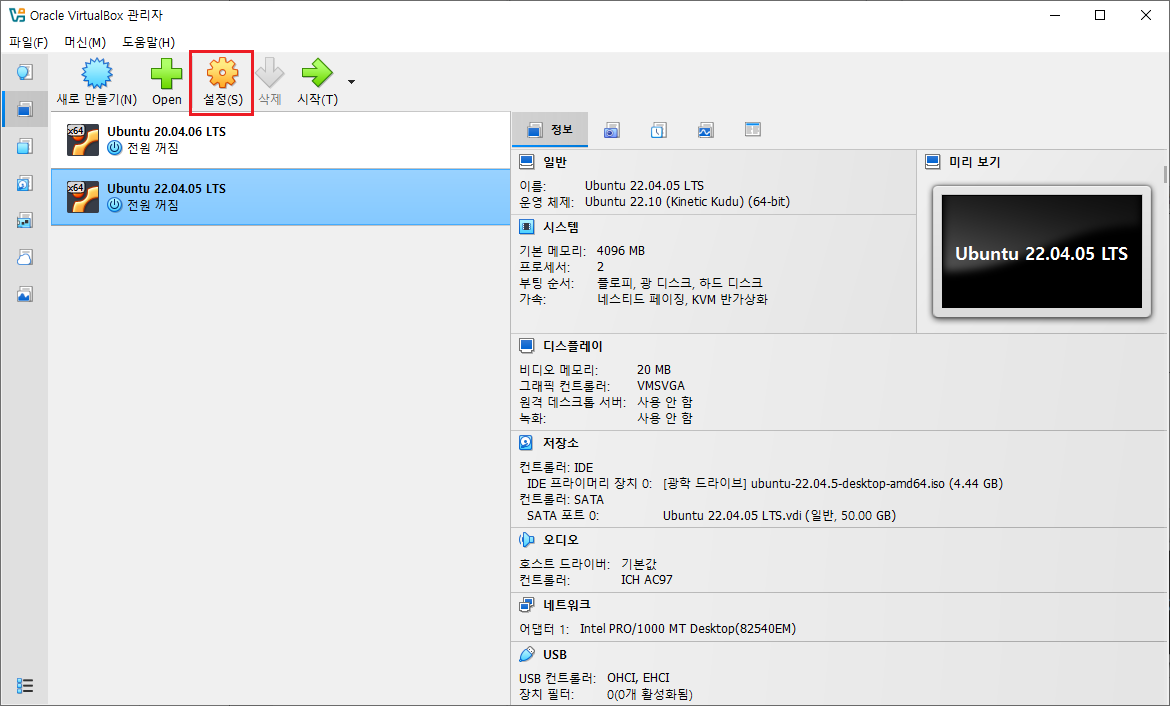Open the 일반 general settings section heading
This screenshot has height=706, width=1170.
[554, 162]
